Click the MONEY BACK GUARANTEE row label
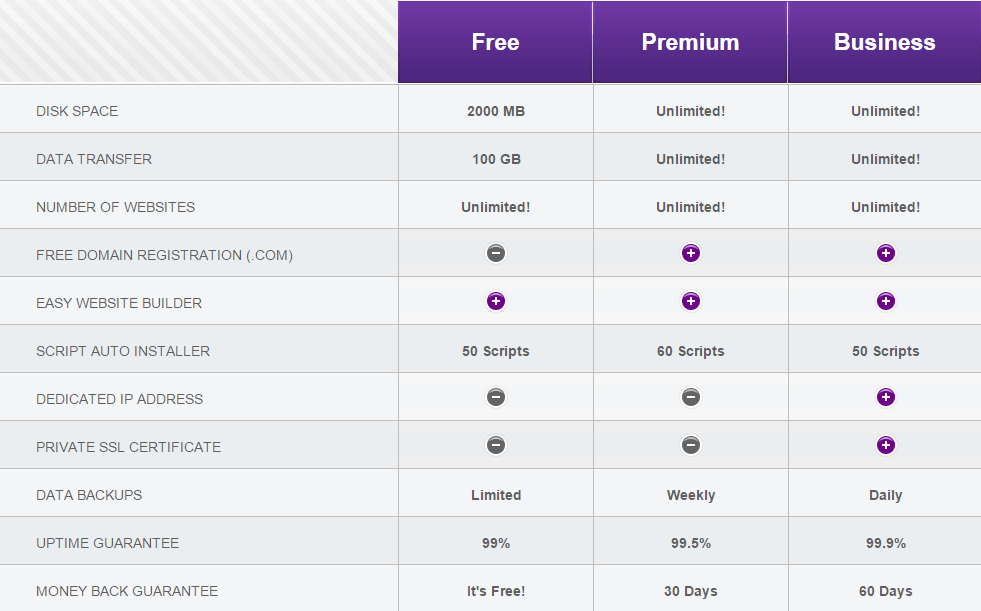The height and width of the screenshot is (611, 981). [127, 591]
